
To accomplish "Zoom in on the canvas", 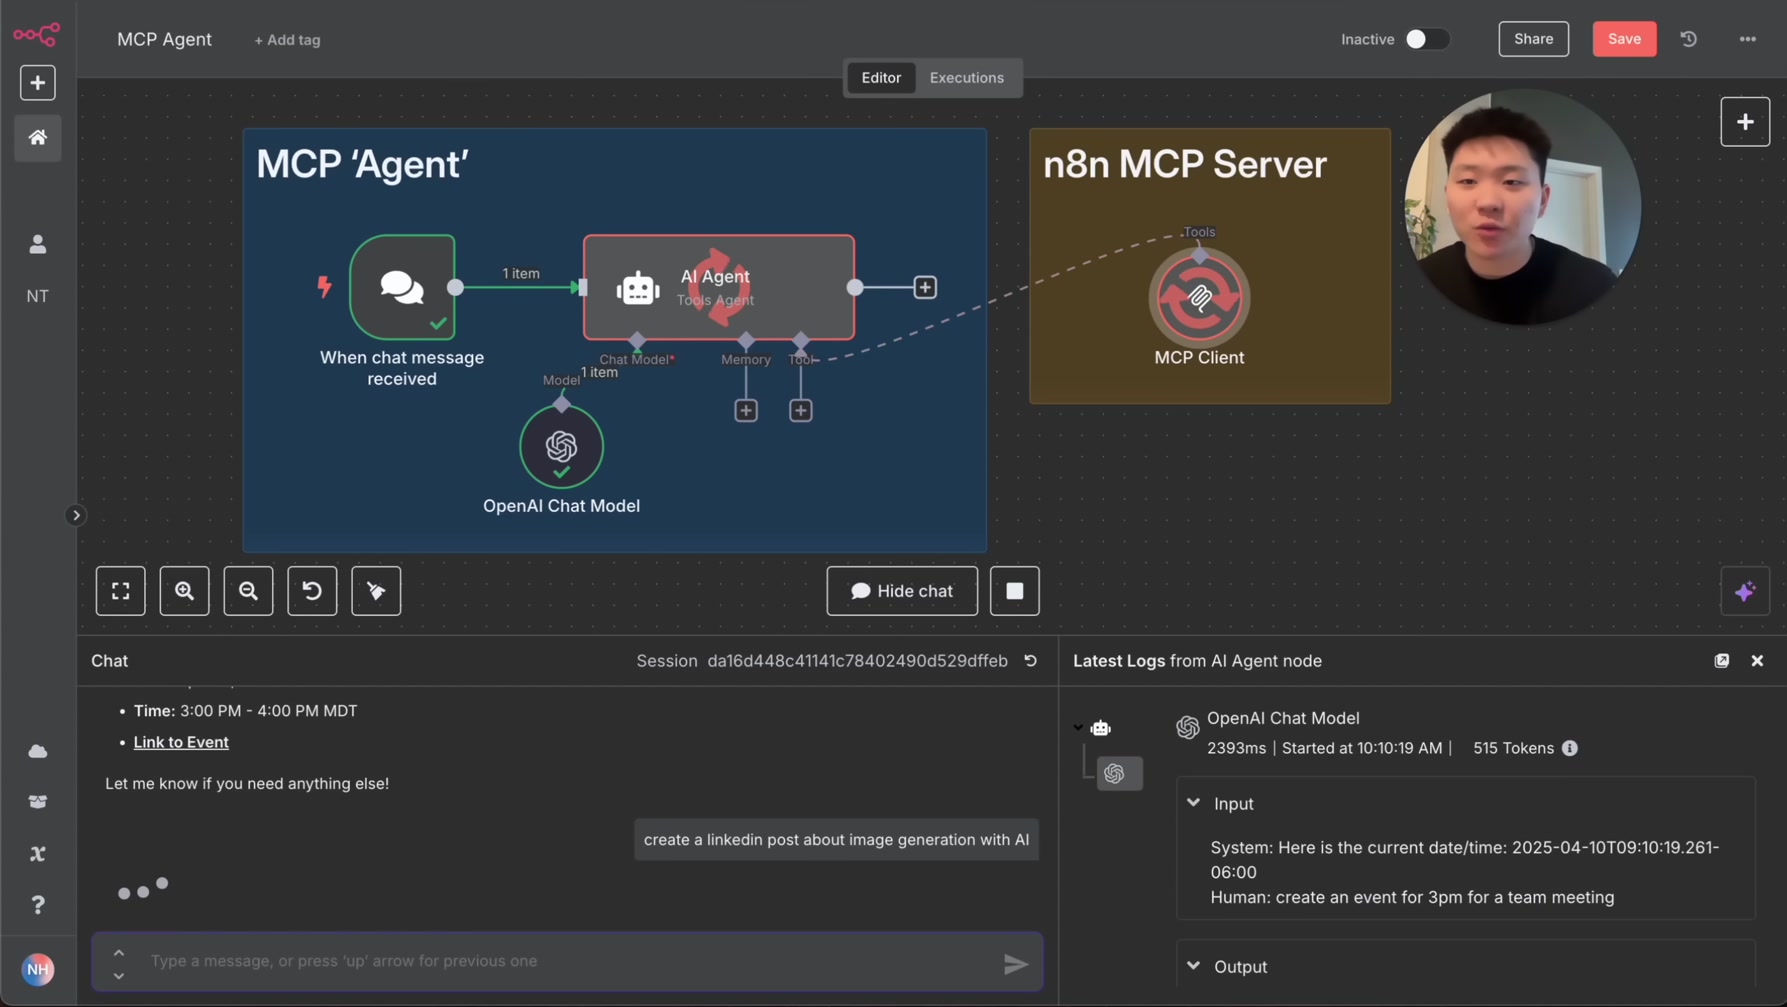I will point(184,591).
